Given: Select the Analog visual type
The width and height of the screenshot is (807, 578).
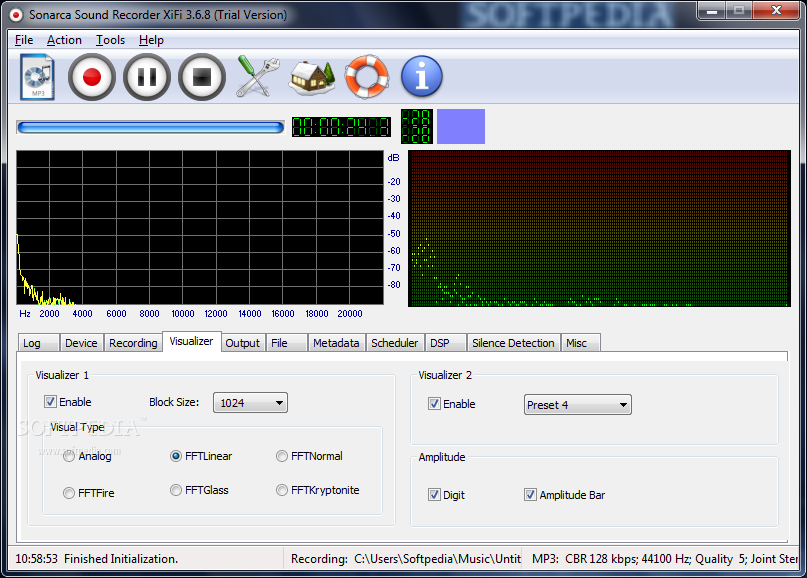Looking at the screenshot, I should (x=87, y=456).
